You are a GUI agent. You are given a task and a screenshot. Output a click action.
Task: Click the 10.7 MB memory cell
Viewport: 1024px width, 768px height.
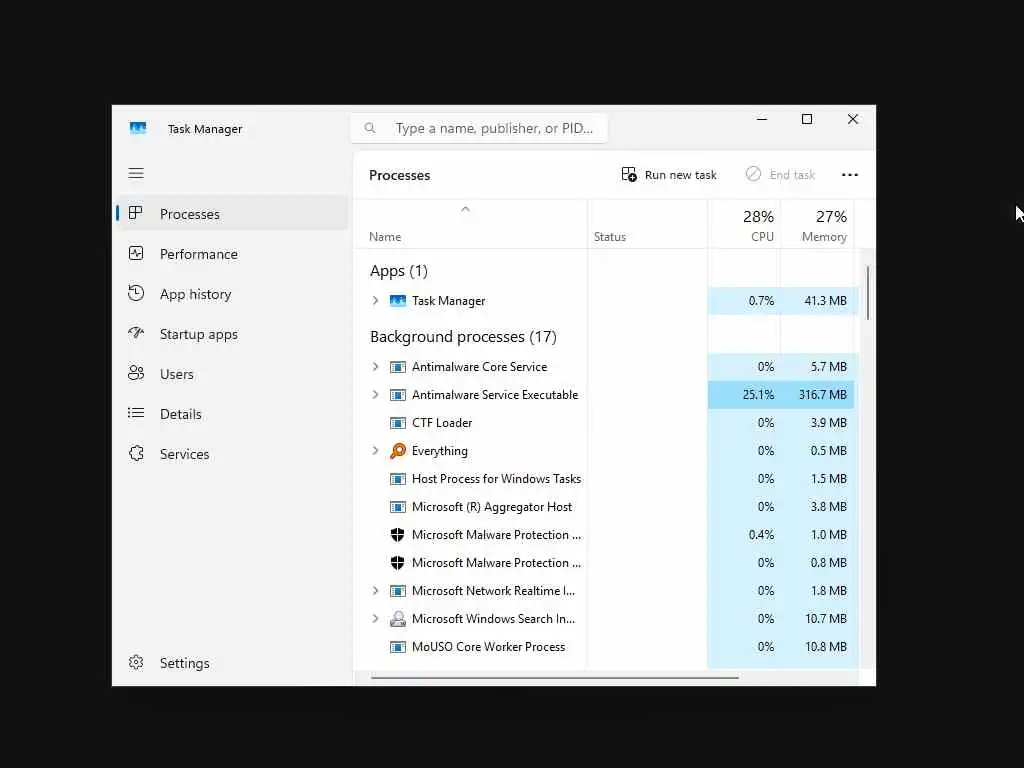(x=818, y=618)
